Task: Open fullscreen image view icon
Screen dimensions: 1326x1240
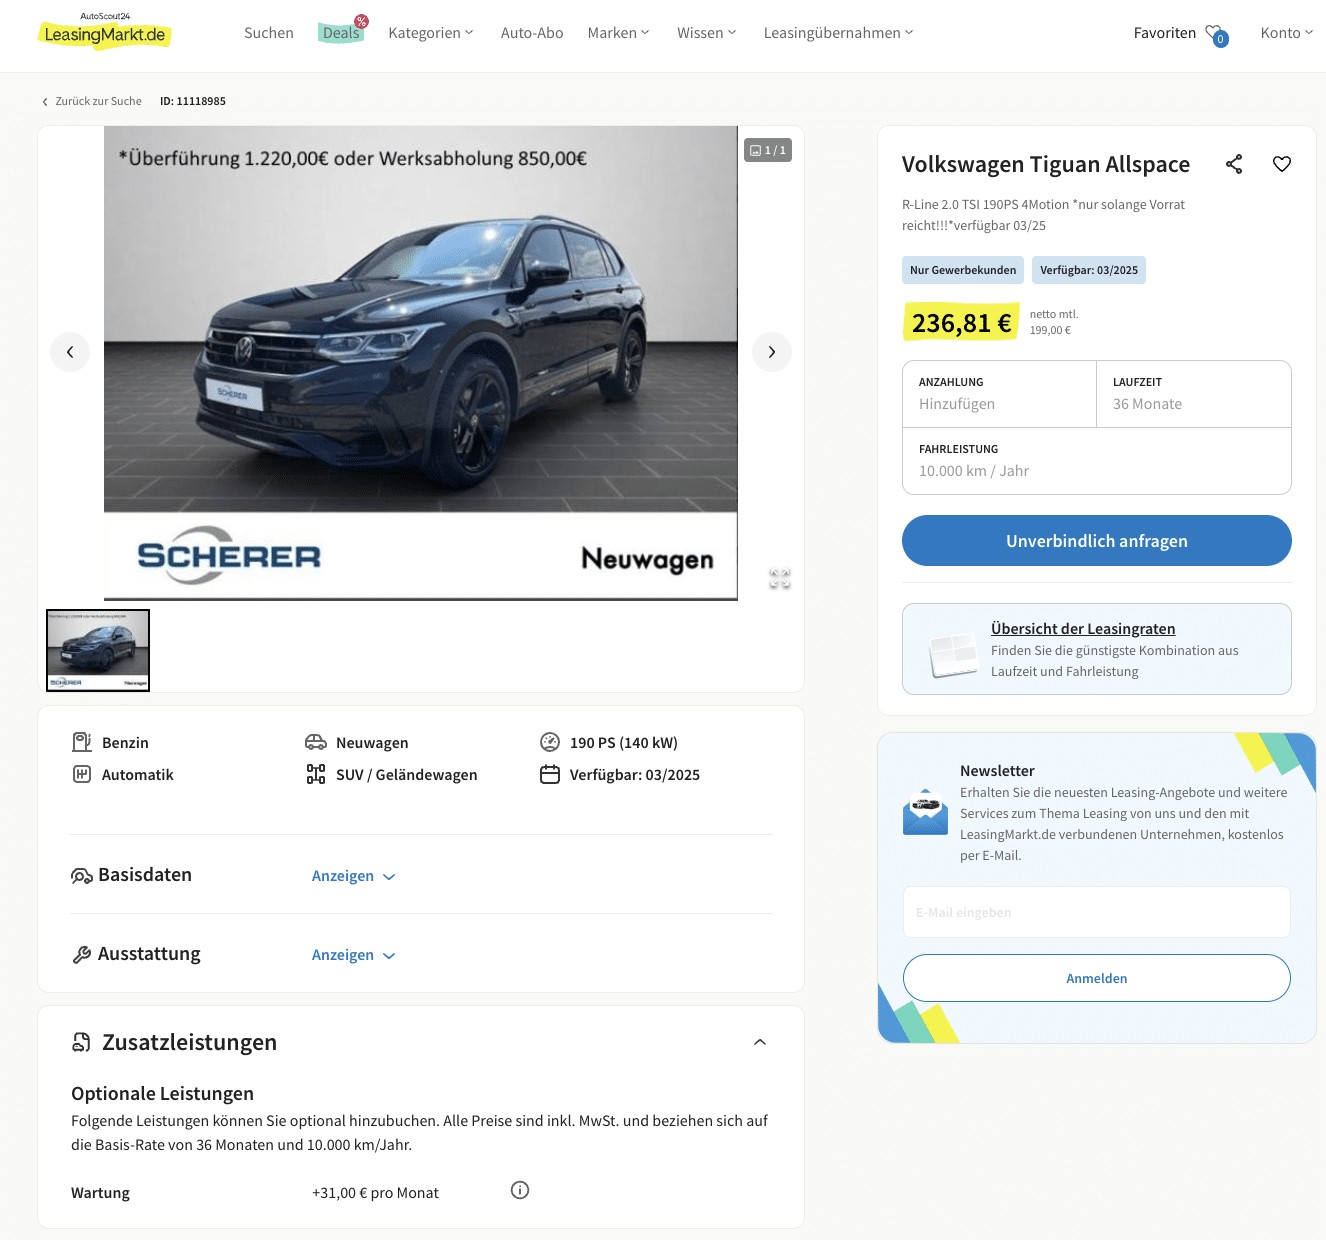Action: [780, 578]
